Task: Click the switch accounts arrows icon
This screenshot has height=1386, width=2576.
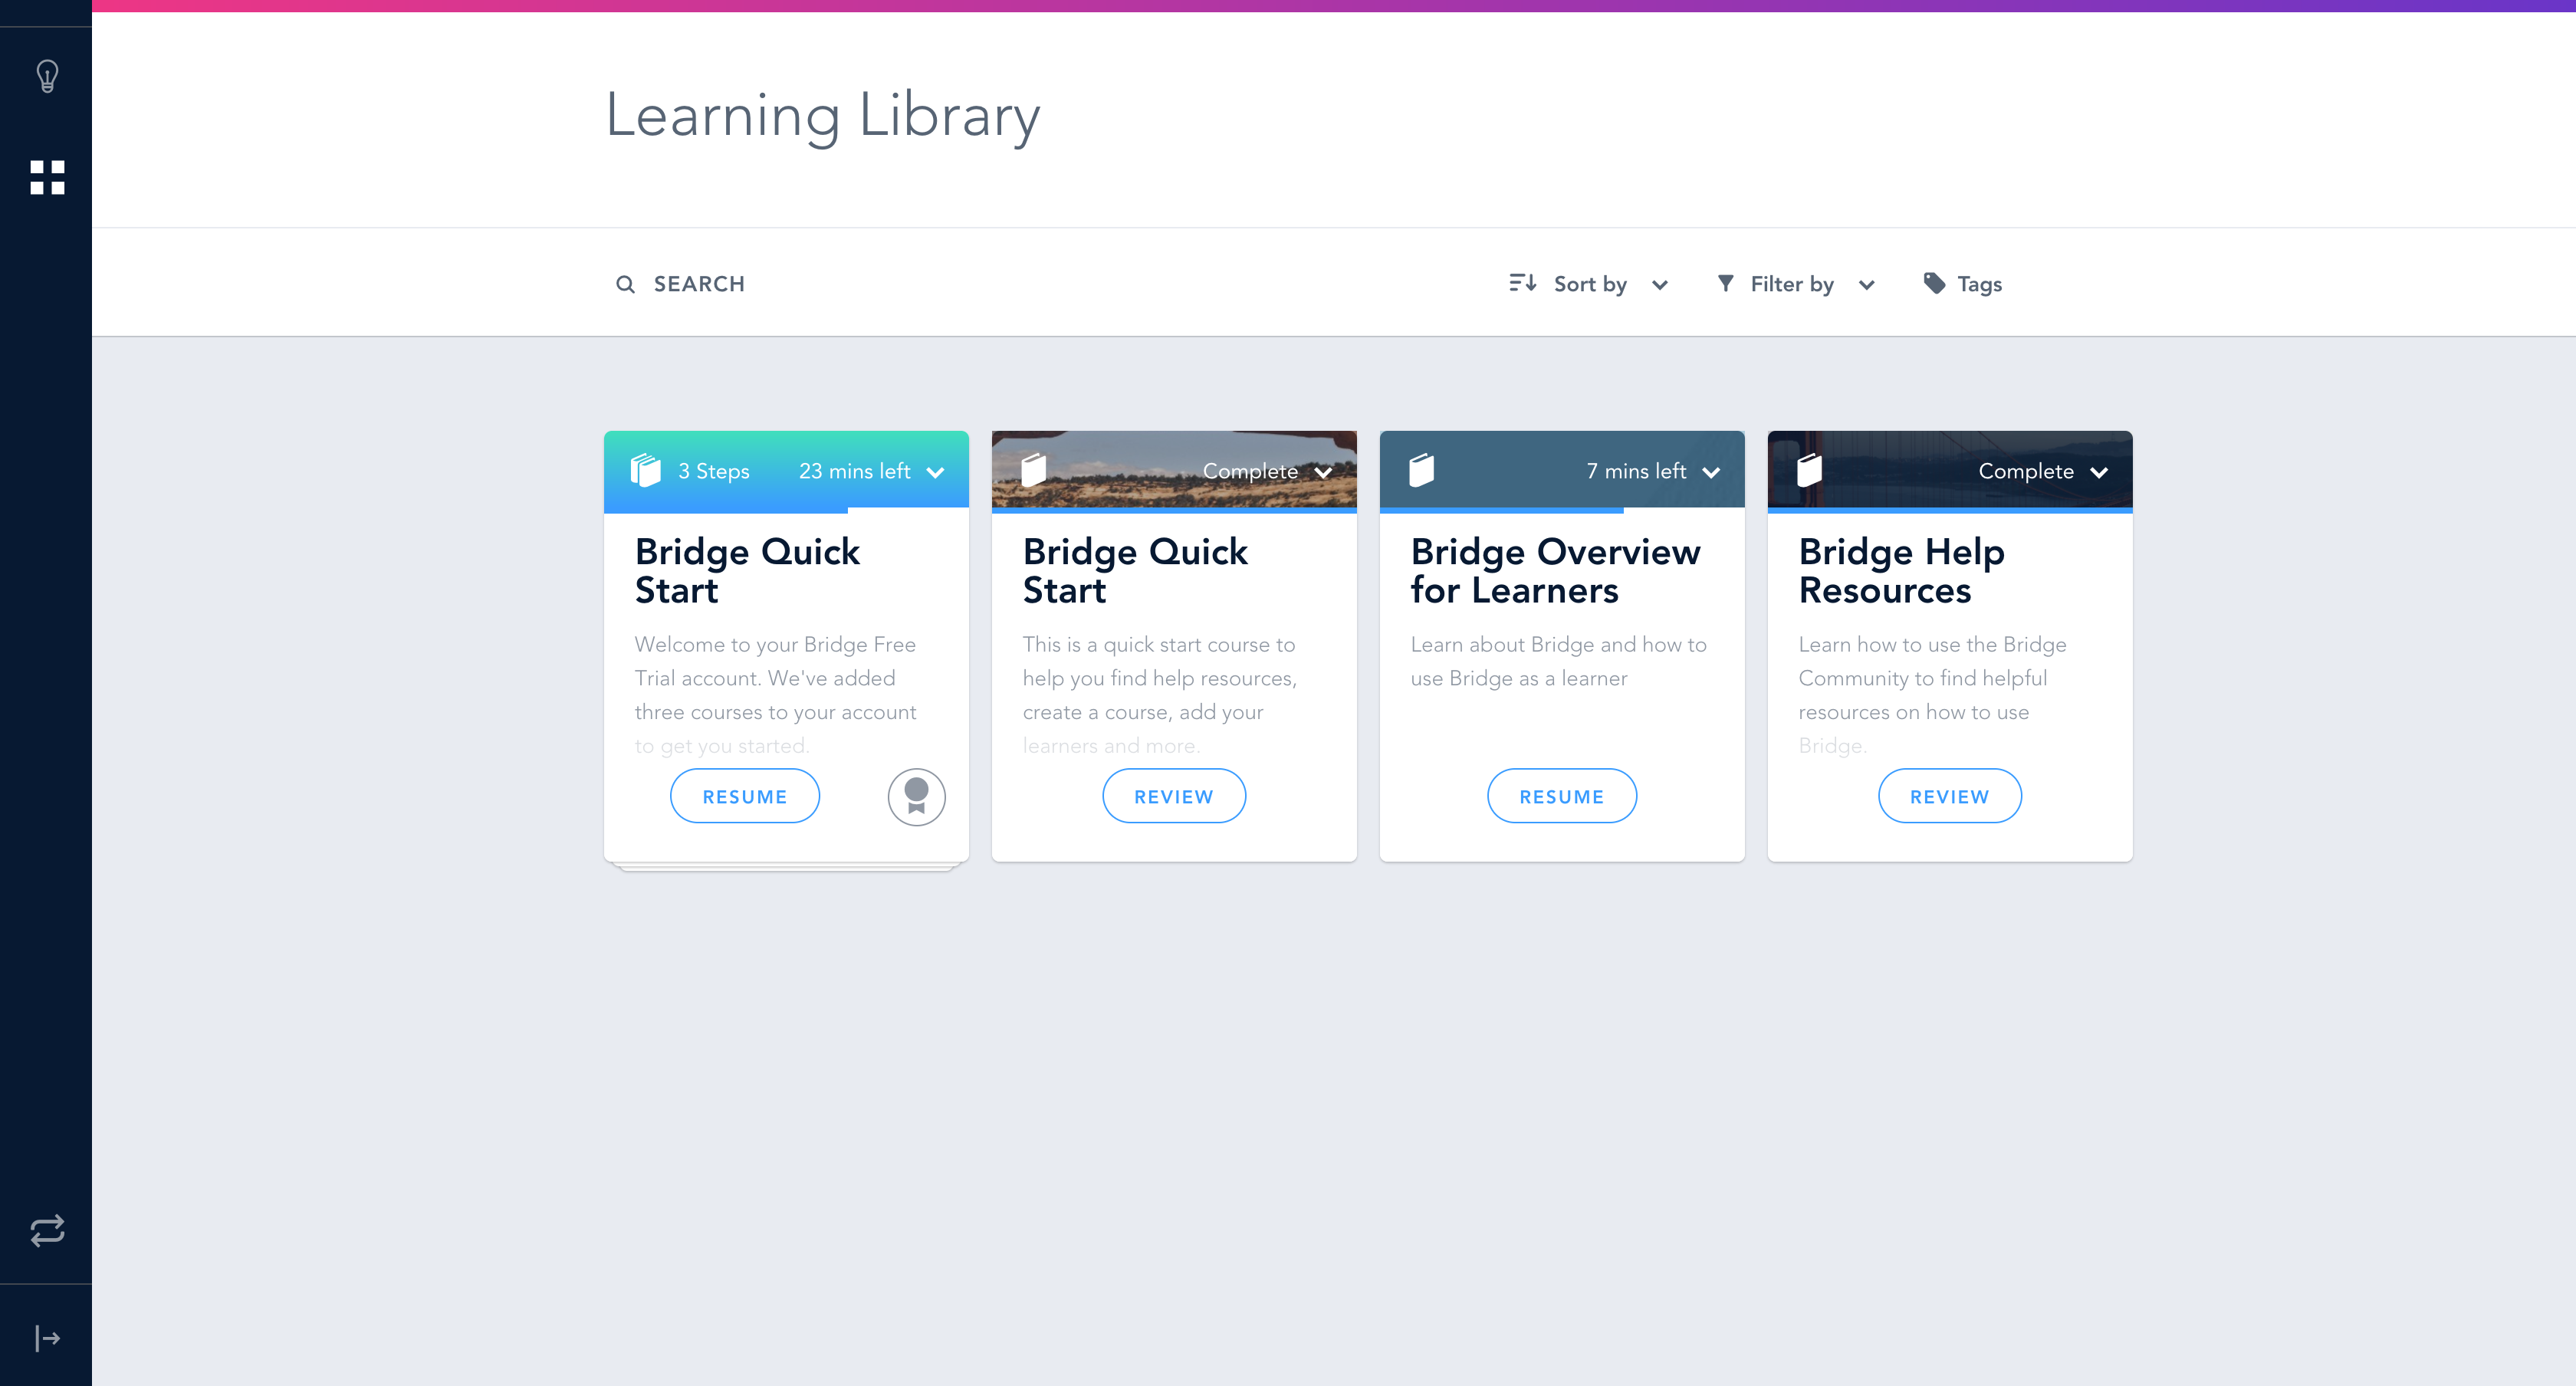Action: click(x=47, y=1230)
